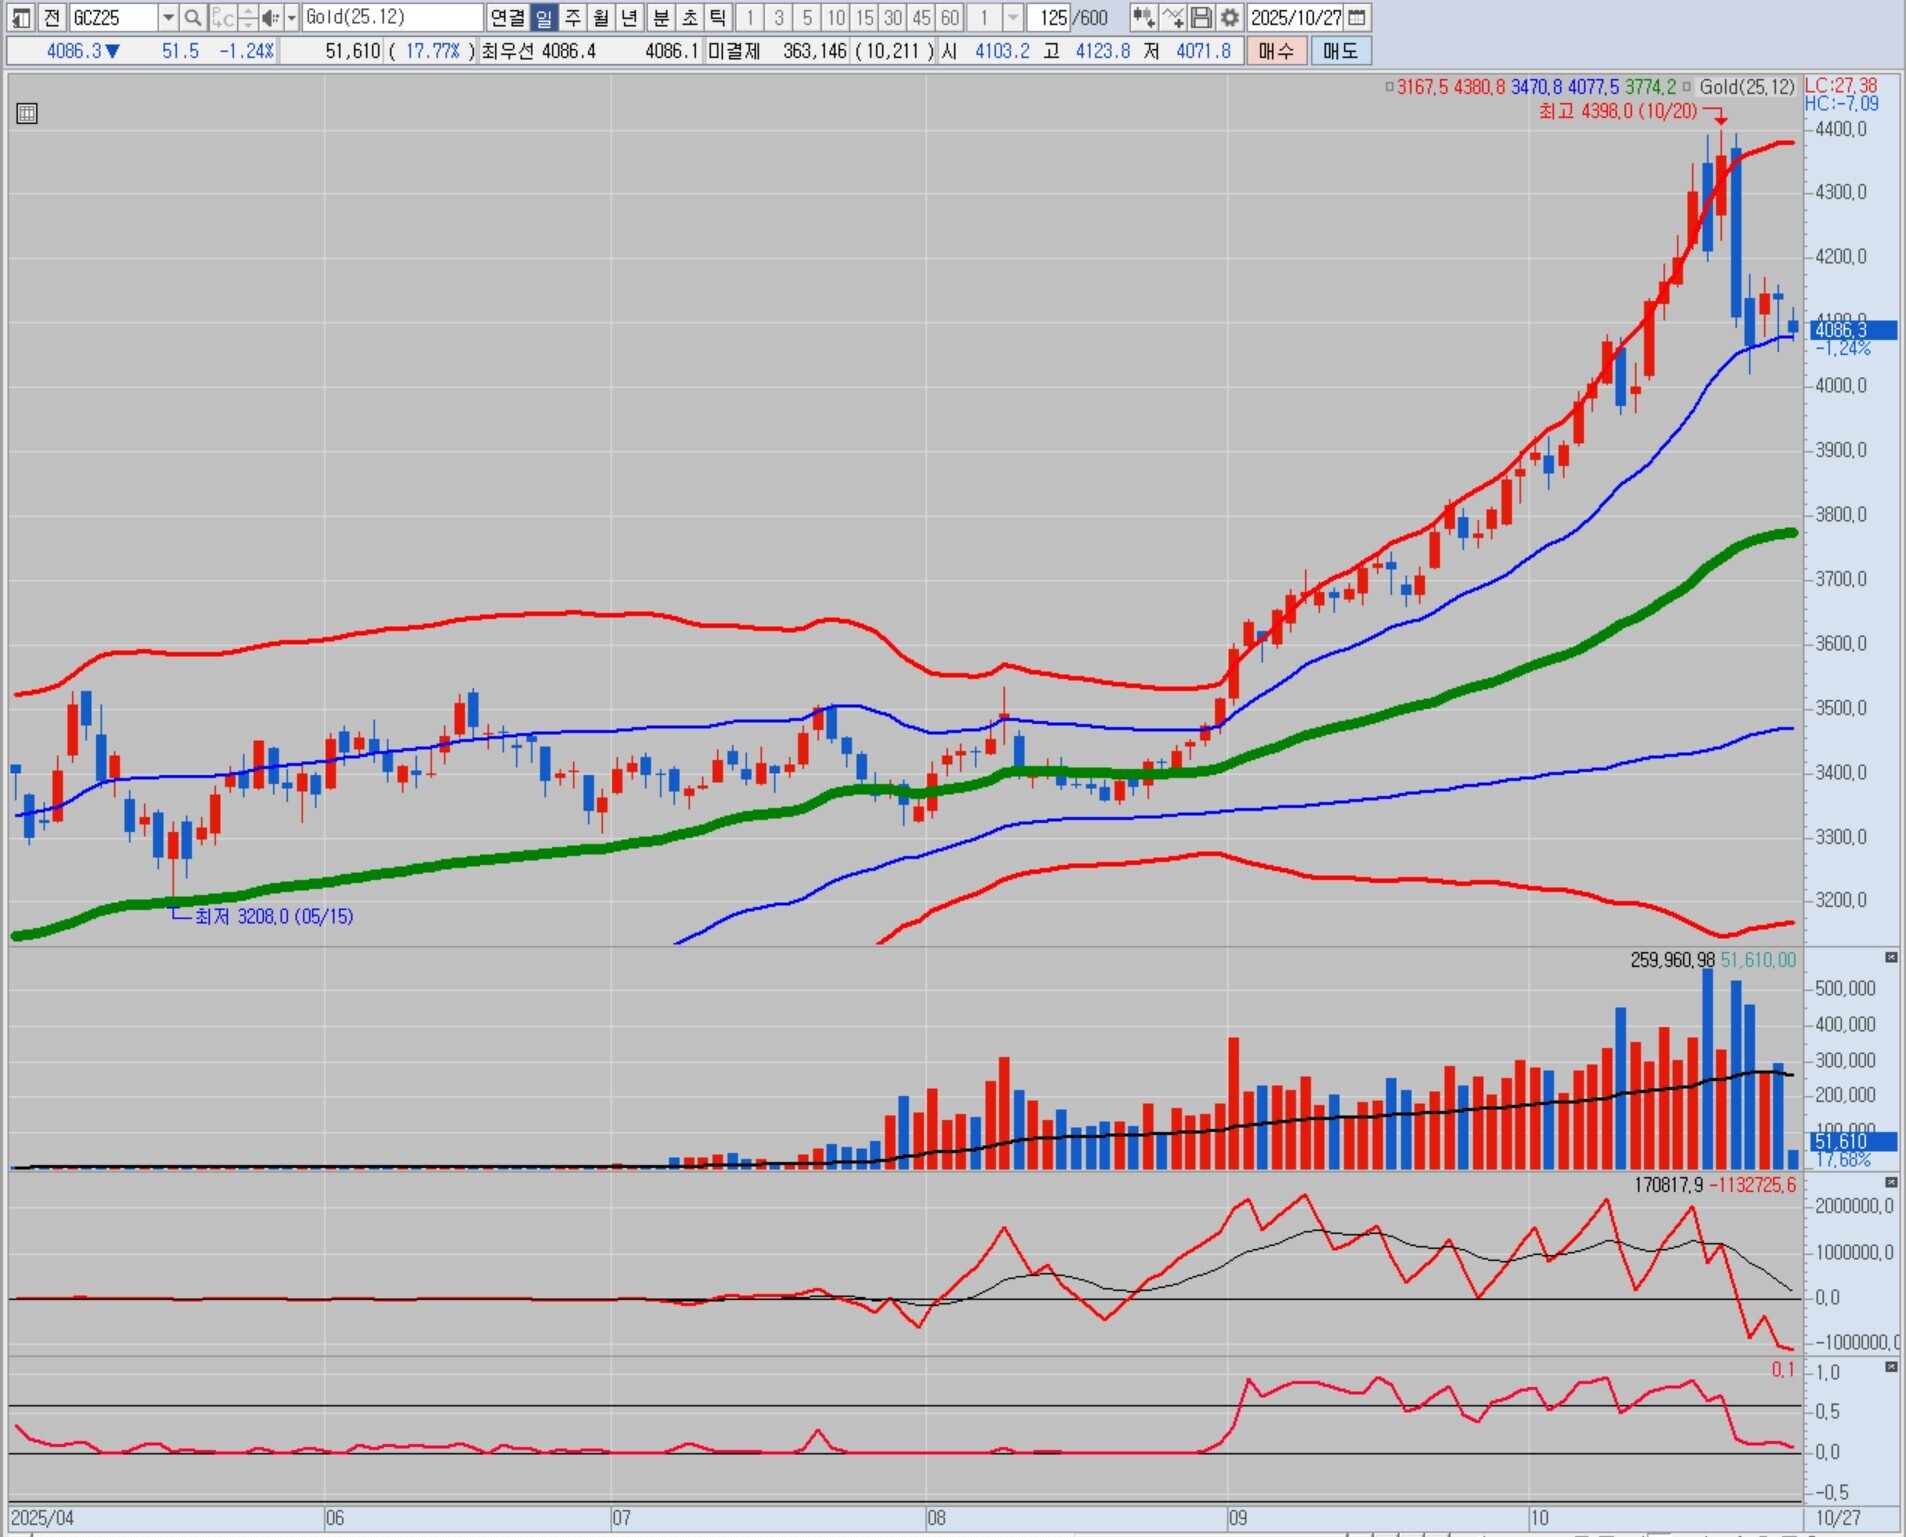The height and width of the screenshot is (1537, 1906).
Task: Click the add candlestick chart icon
Action: (x=1143, y=18)
